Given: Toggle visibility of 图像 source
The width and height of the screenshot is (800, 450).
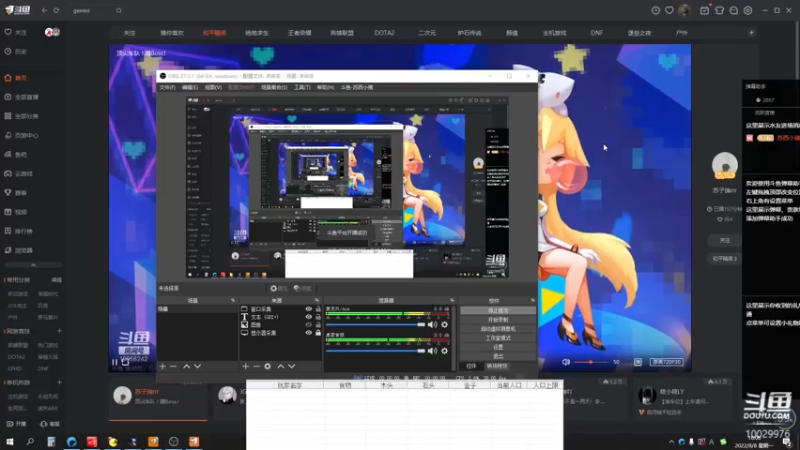Looking at the screenshot, I should pos(309,324).
